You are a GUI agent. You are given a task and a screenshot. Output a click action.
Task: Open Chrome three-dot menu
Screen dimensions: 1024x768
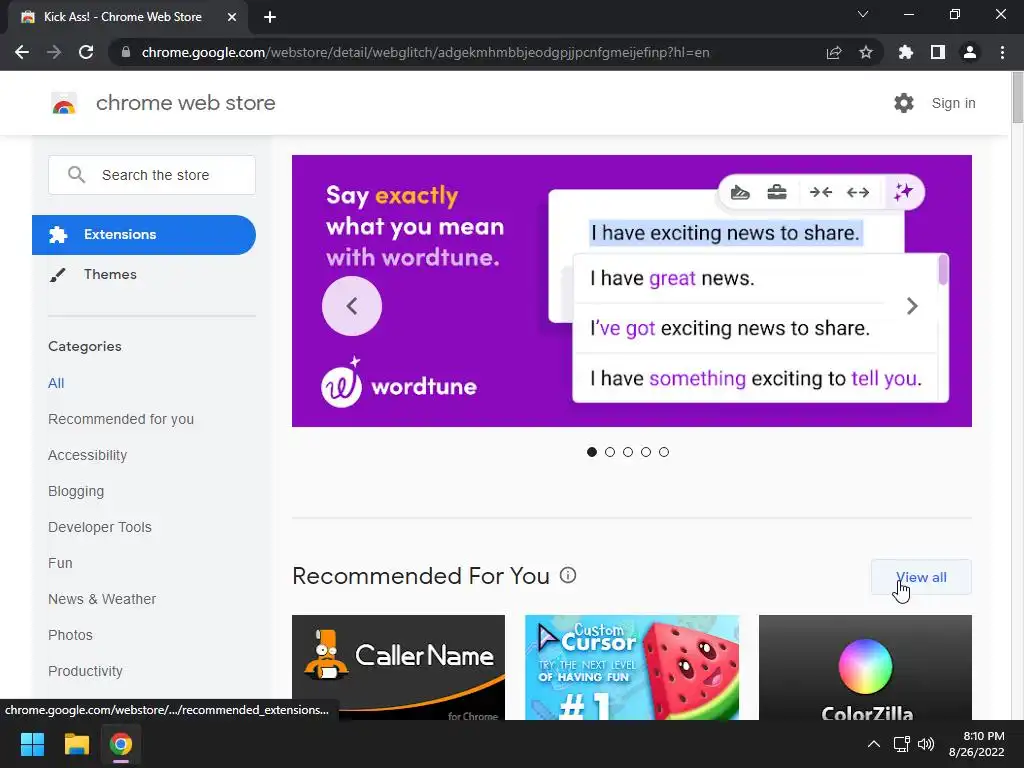(x=1002, y=52)
